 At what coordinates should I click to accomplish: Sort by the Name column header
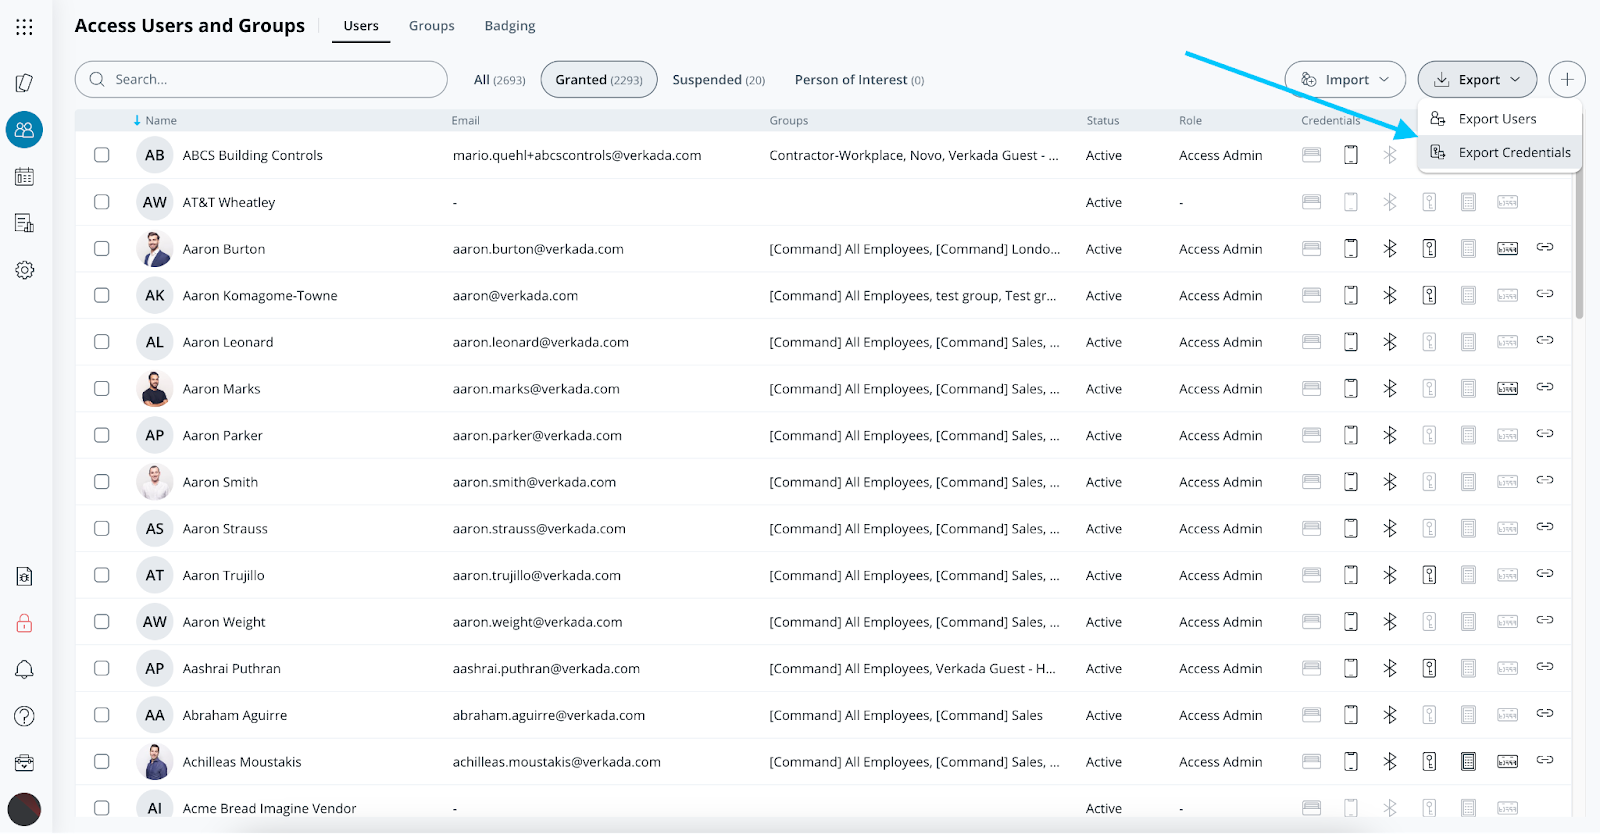pyautogui.click(x=160, y=121)
